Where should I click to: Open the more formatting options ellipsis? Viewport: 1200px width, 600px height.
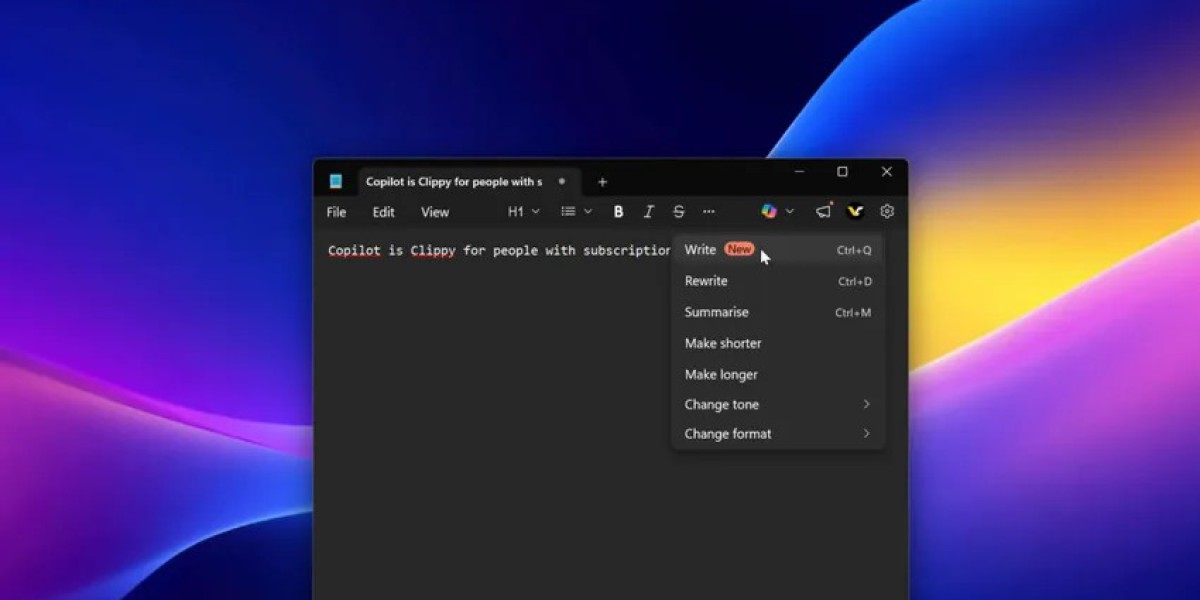coord(709,212)
